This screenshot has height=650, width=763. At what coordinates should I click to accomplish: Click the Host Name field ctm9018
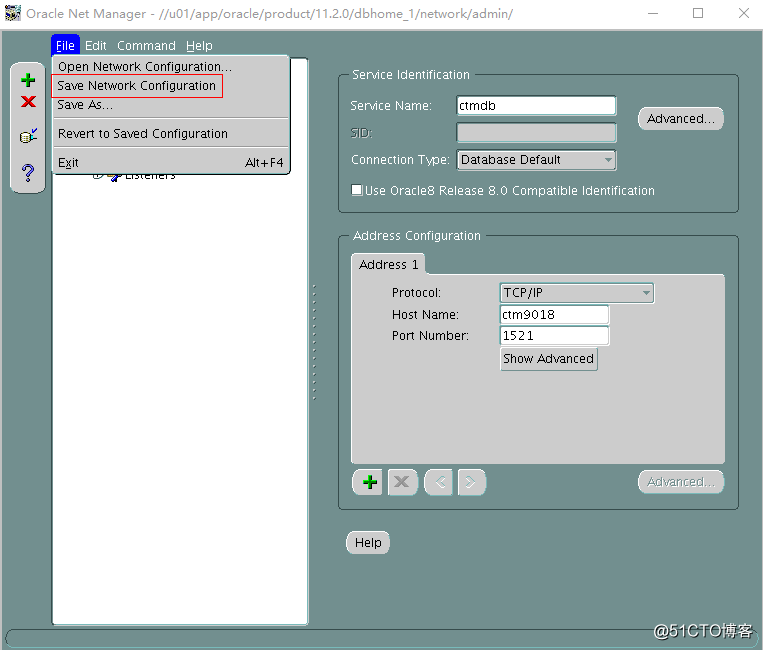pyautogui.click(x=554, y=314)
